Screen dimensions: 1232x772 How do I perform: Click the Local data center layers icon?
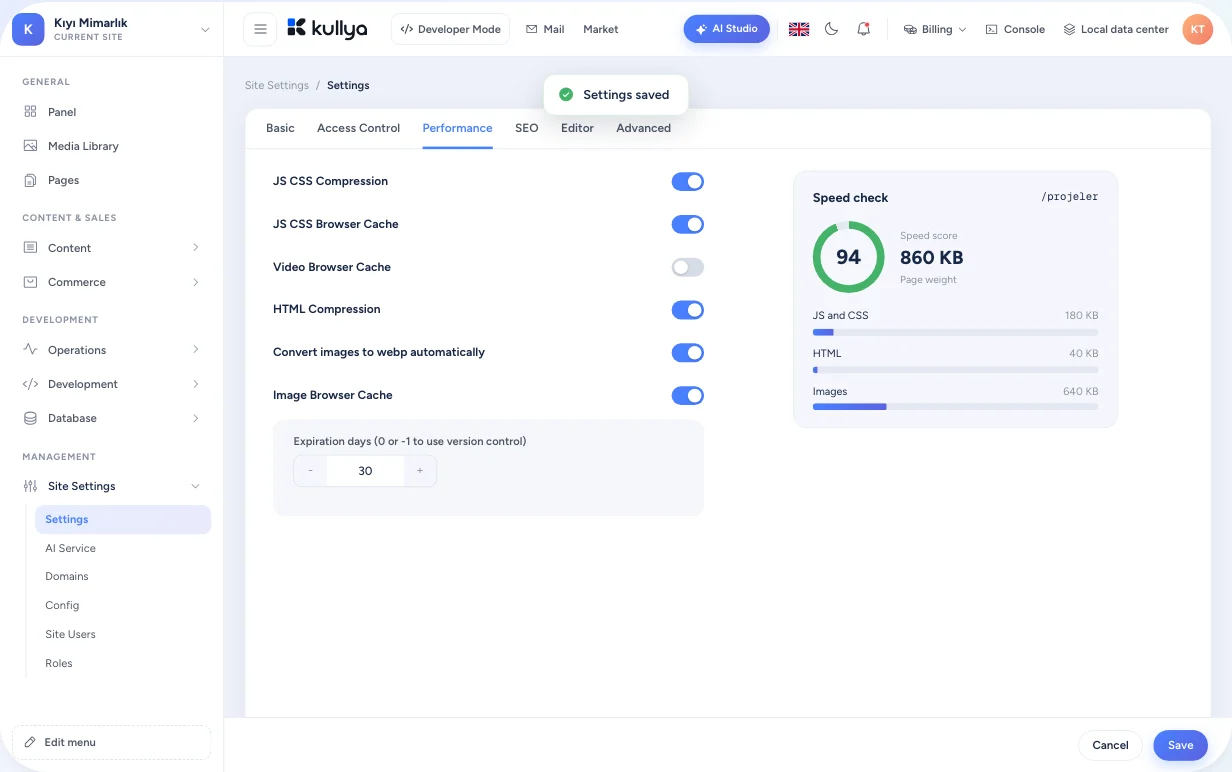coord(1069,29)
